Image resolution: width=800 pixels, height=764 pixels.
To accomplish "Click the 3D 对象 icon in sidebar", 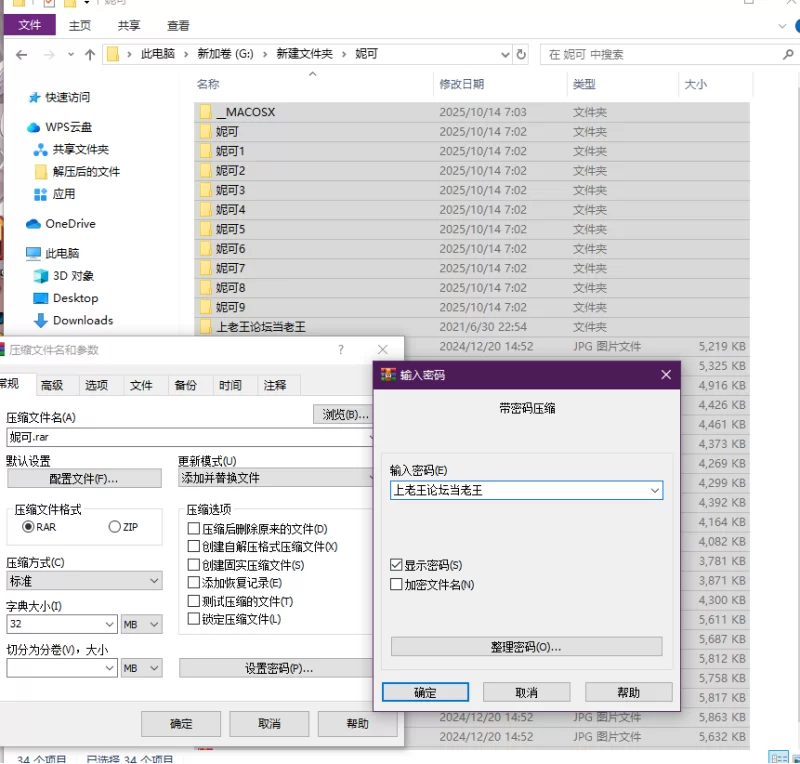I will coord(41,276).
